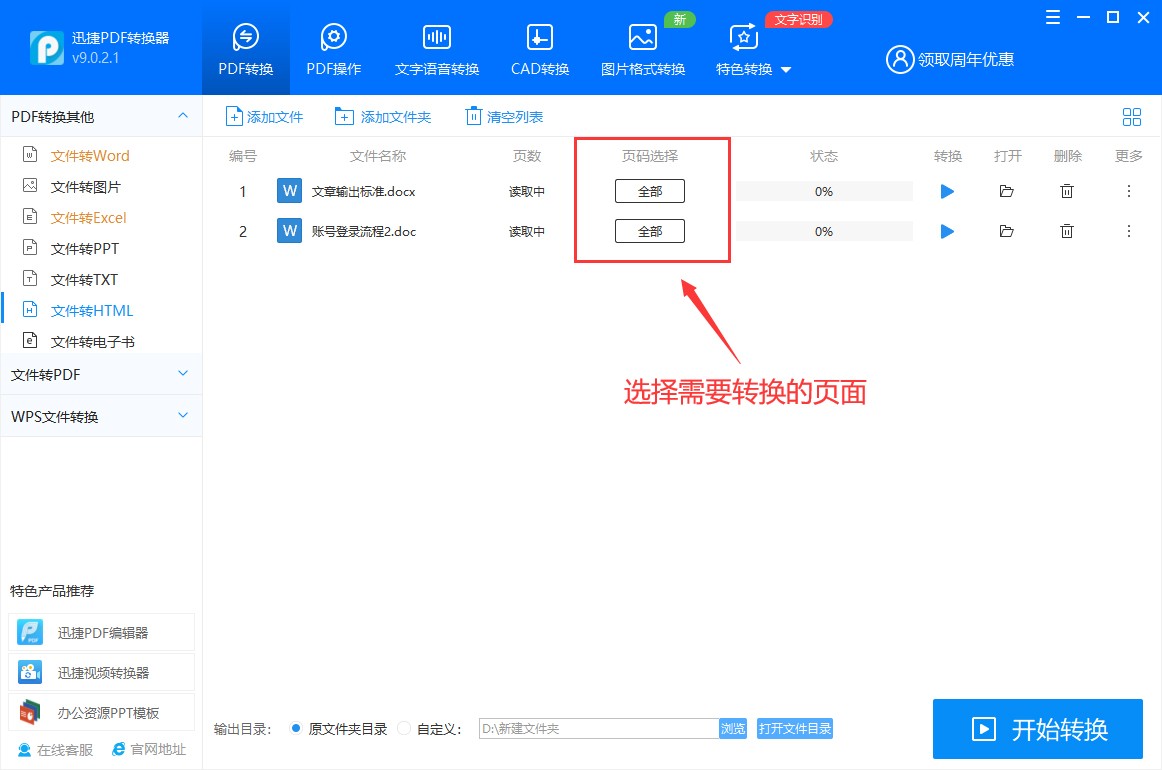Click the 添加文件夹 toolbar button
This screenshot has height=770, width=1162.
(383, 116)
